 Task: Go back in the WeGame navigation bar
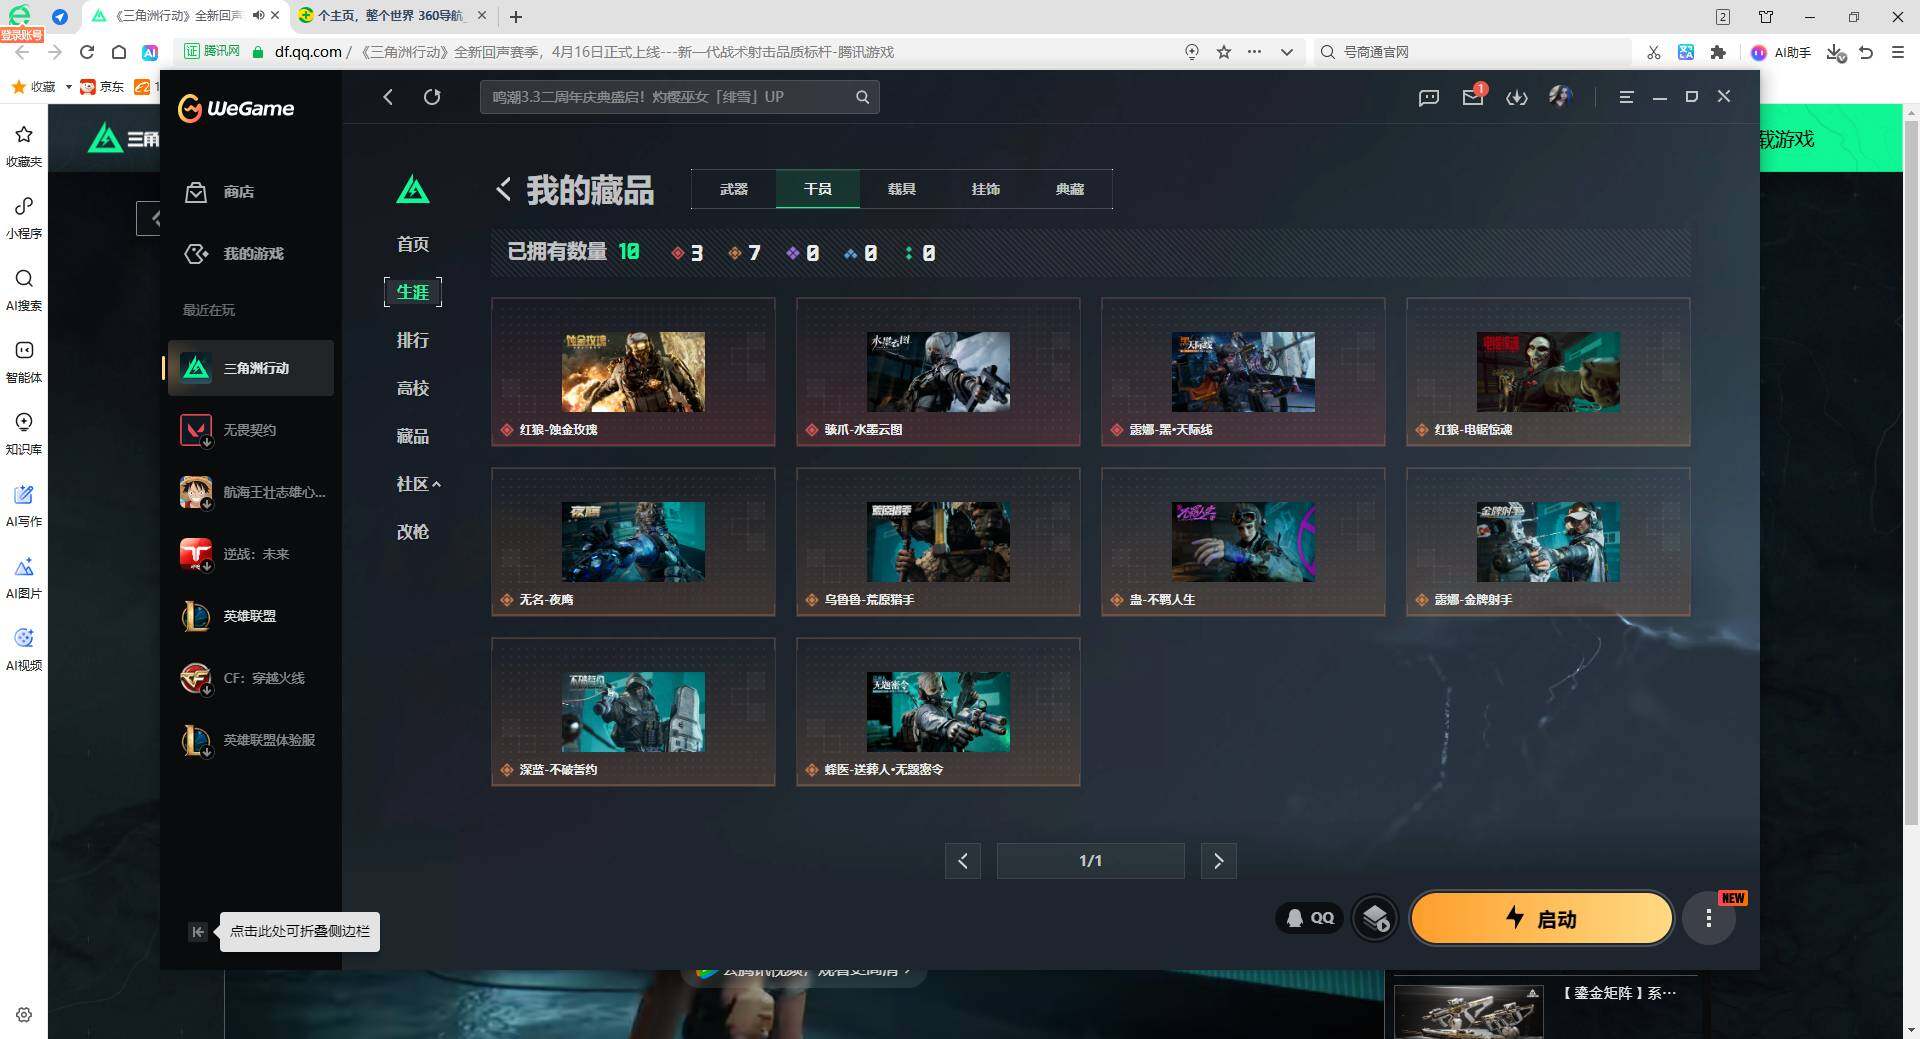point(388,97)
